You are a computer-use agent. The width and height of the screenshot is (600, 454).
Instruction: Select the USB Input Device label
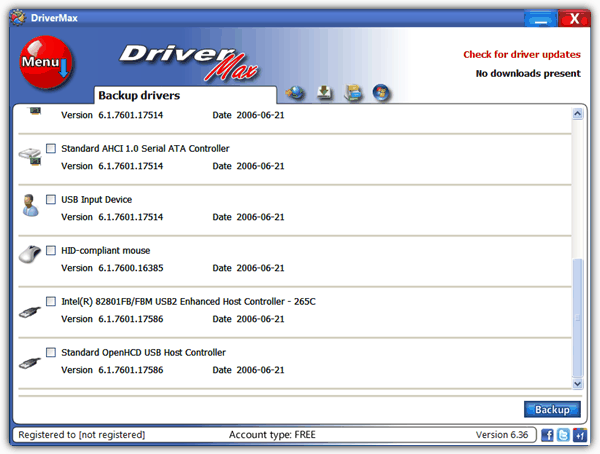click(96, 199)
